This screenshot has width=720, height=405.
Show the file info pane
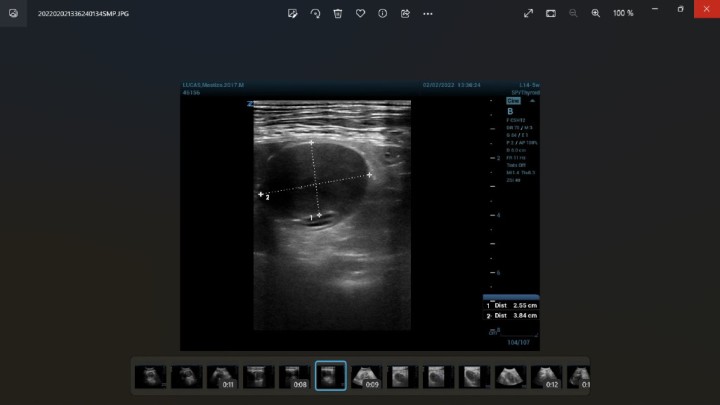click(382, 13)
